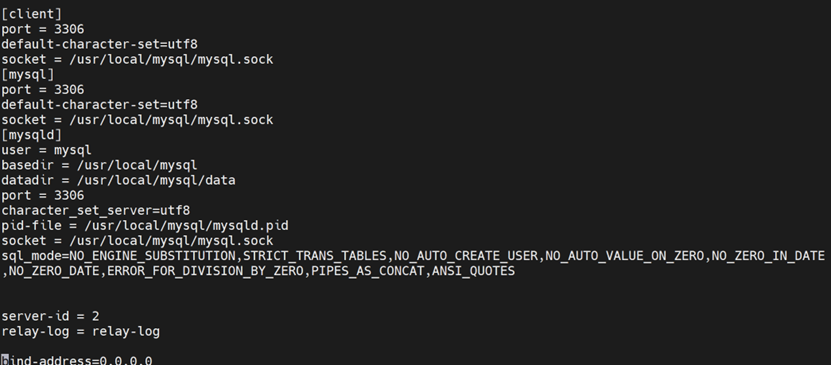Screen dimensions: 831x365
Task: Click the server-id = 2 line
Action: click(x=50, y=316)
